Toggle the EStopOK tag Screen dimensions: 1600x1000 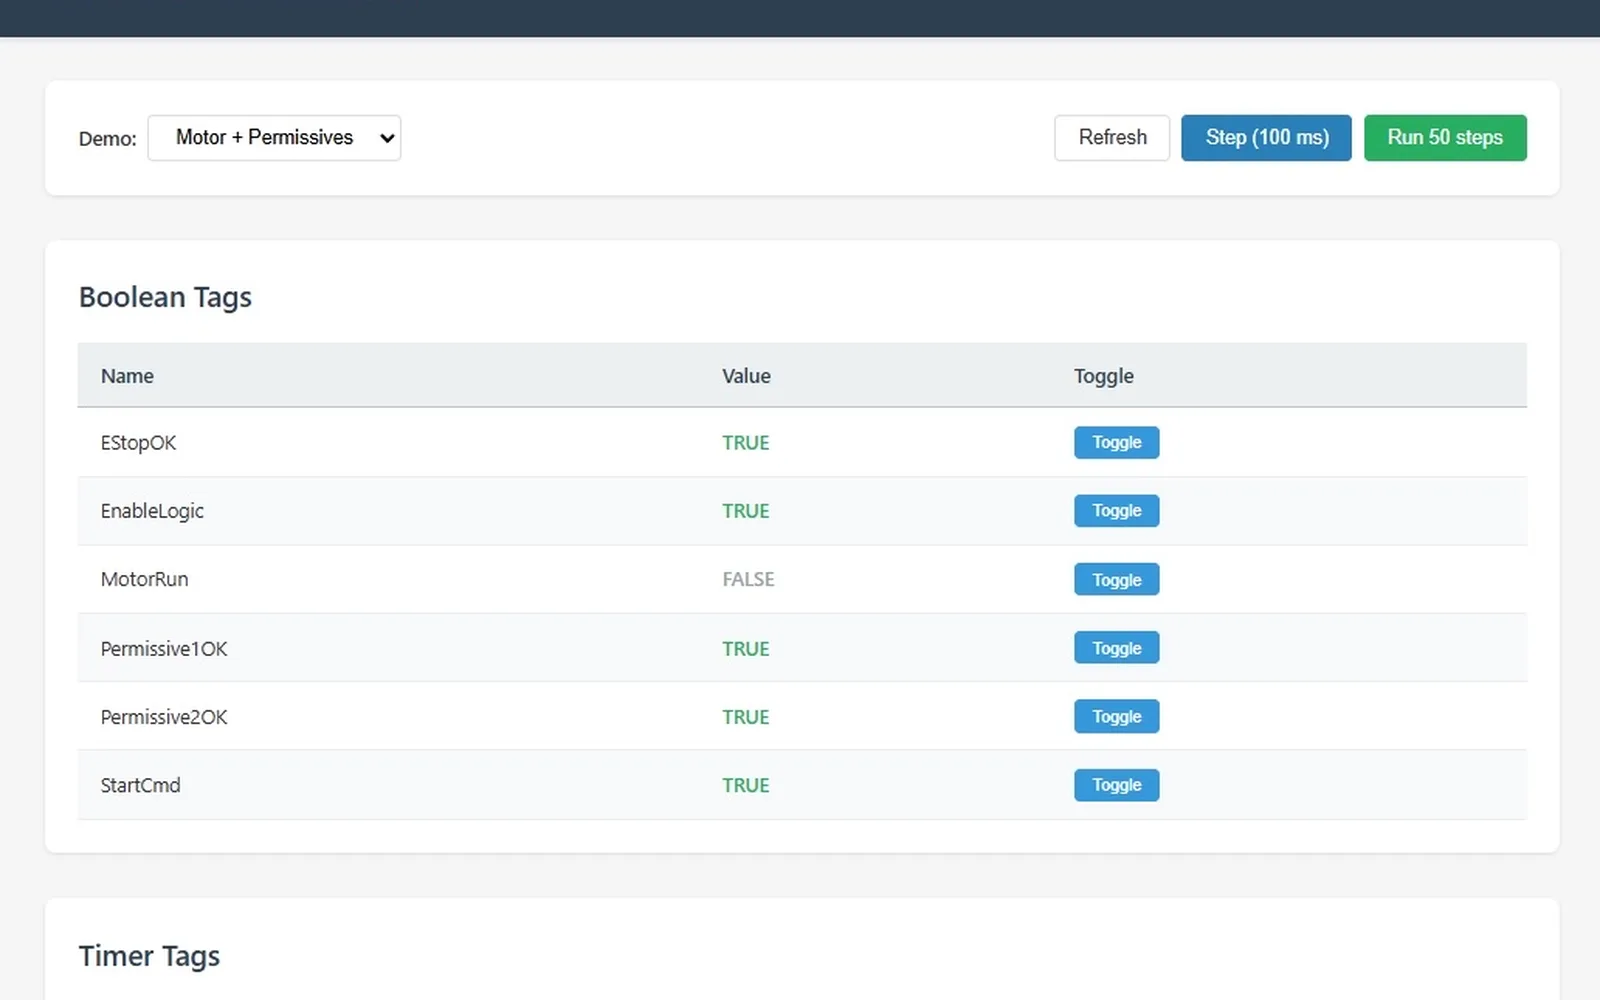click(1116, 443)
